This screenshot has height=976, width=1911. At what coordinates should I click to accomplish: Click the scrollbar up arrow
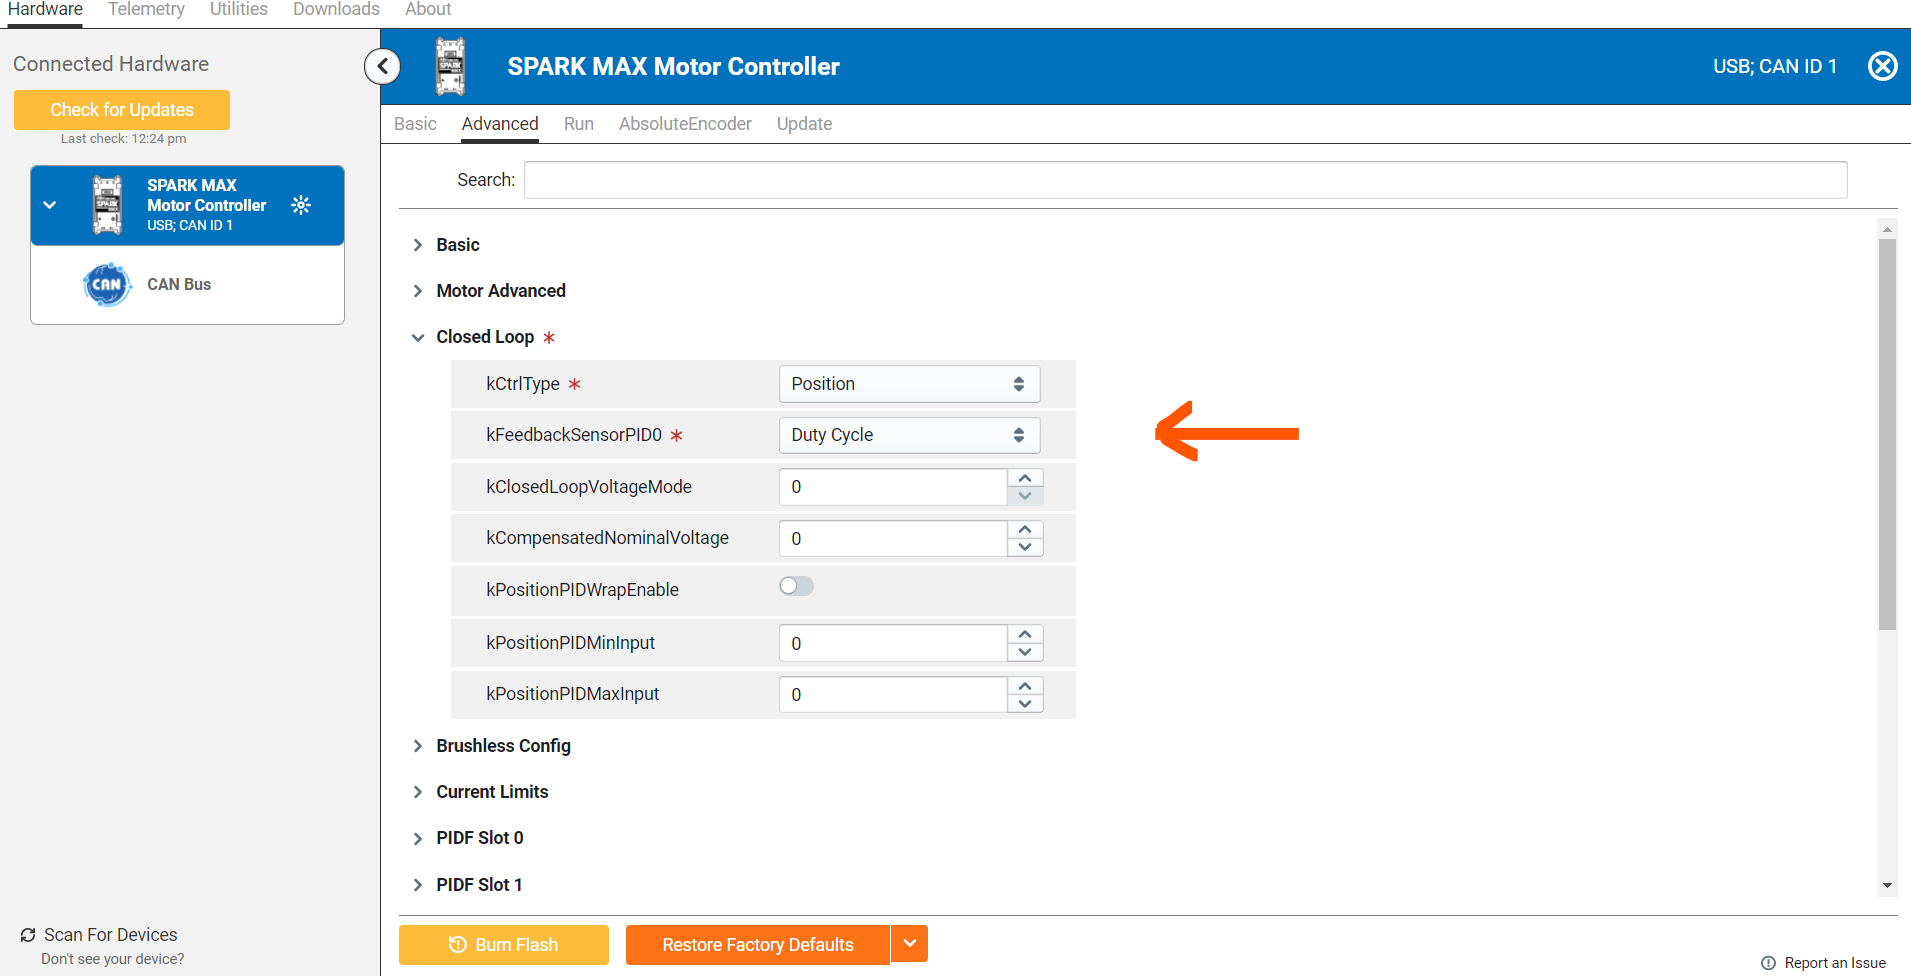pos(1887,230)
